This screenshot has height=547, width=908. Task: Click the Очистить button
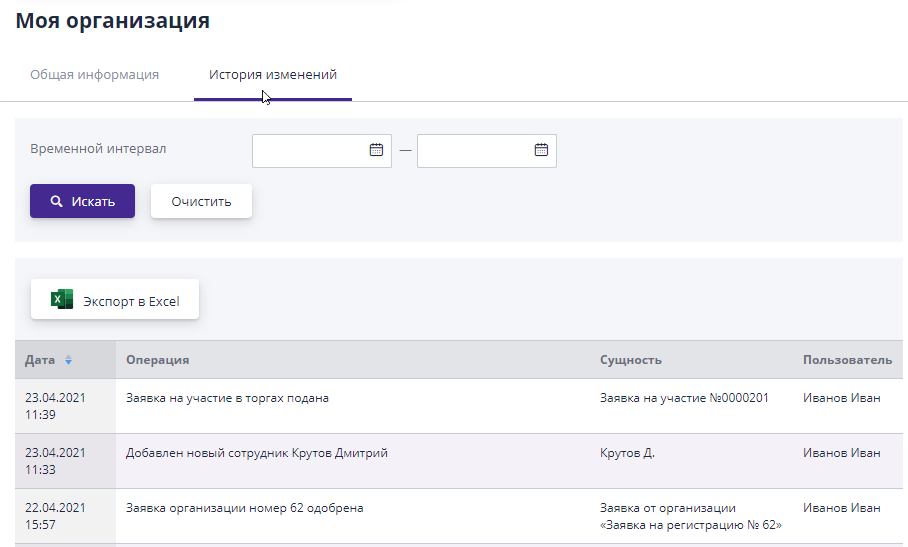pos(201,201)
